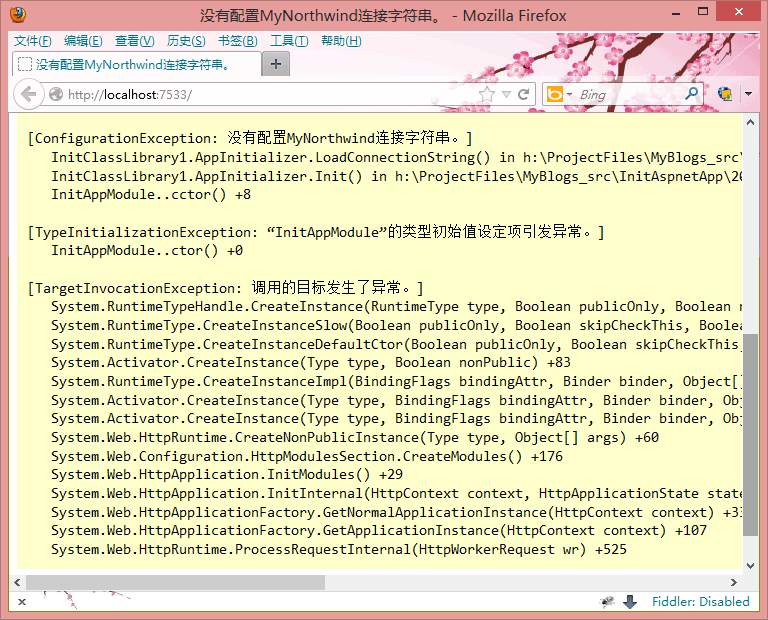Open the Bing search engine selector
The image size is (768, 620).
[559, 94]
